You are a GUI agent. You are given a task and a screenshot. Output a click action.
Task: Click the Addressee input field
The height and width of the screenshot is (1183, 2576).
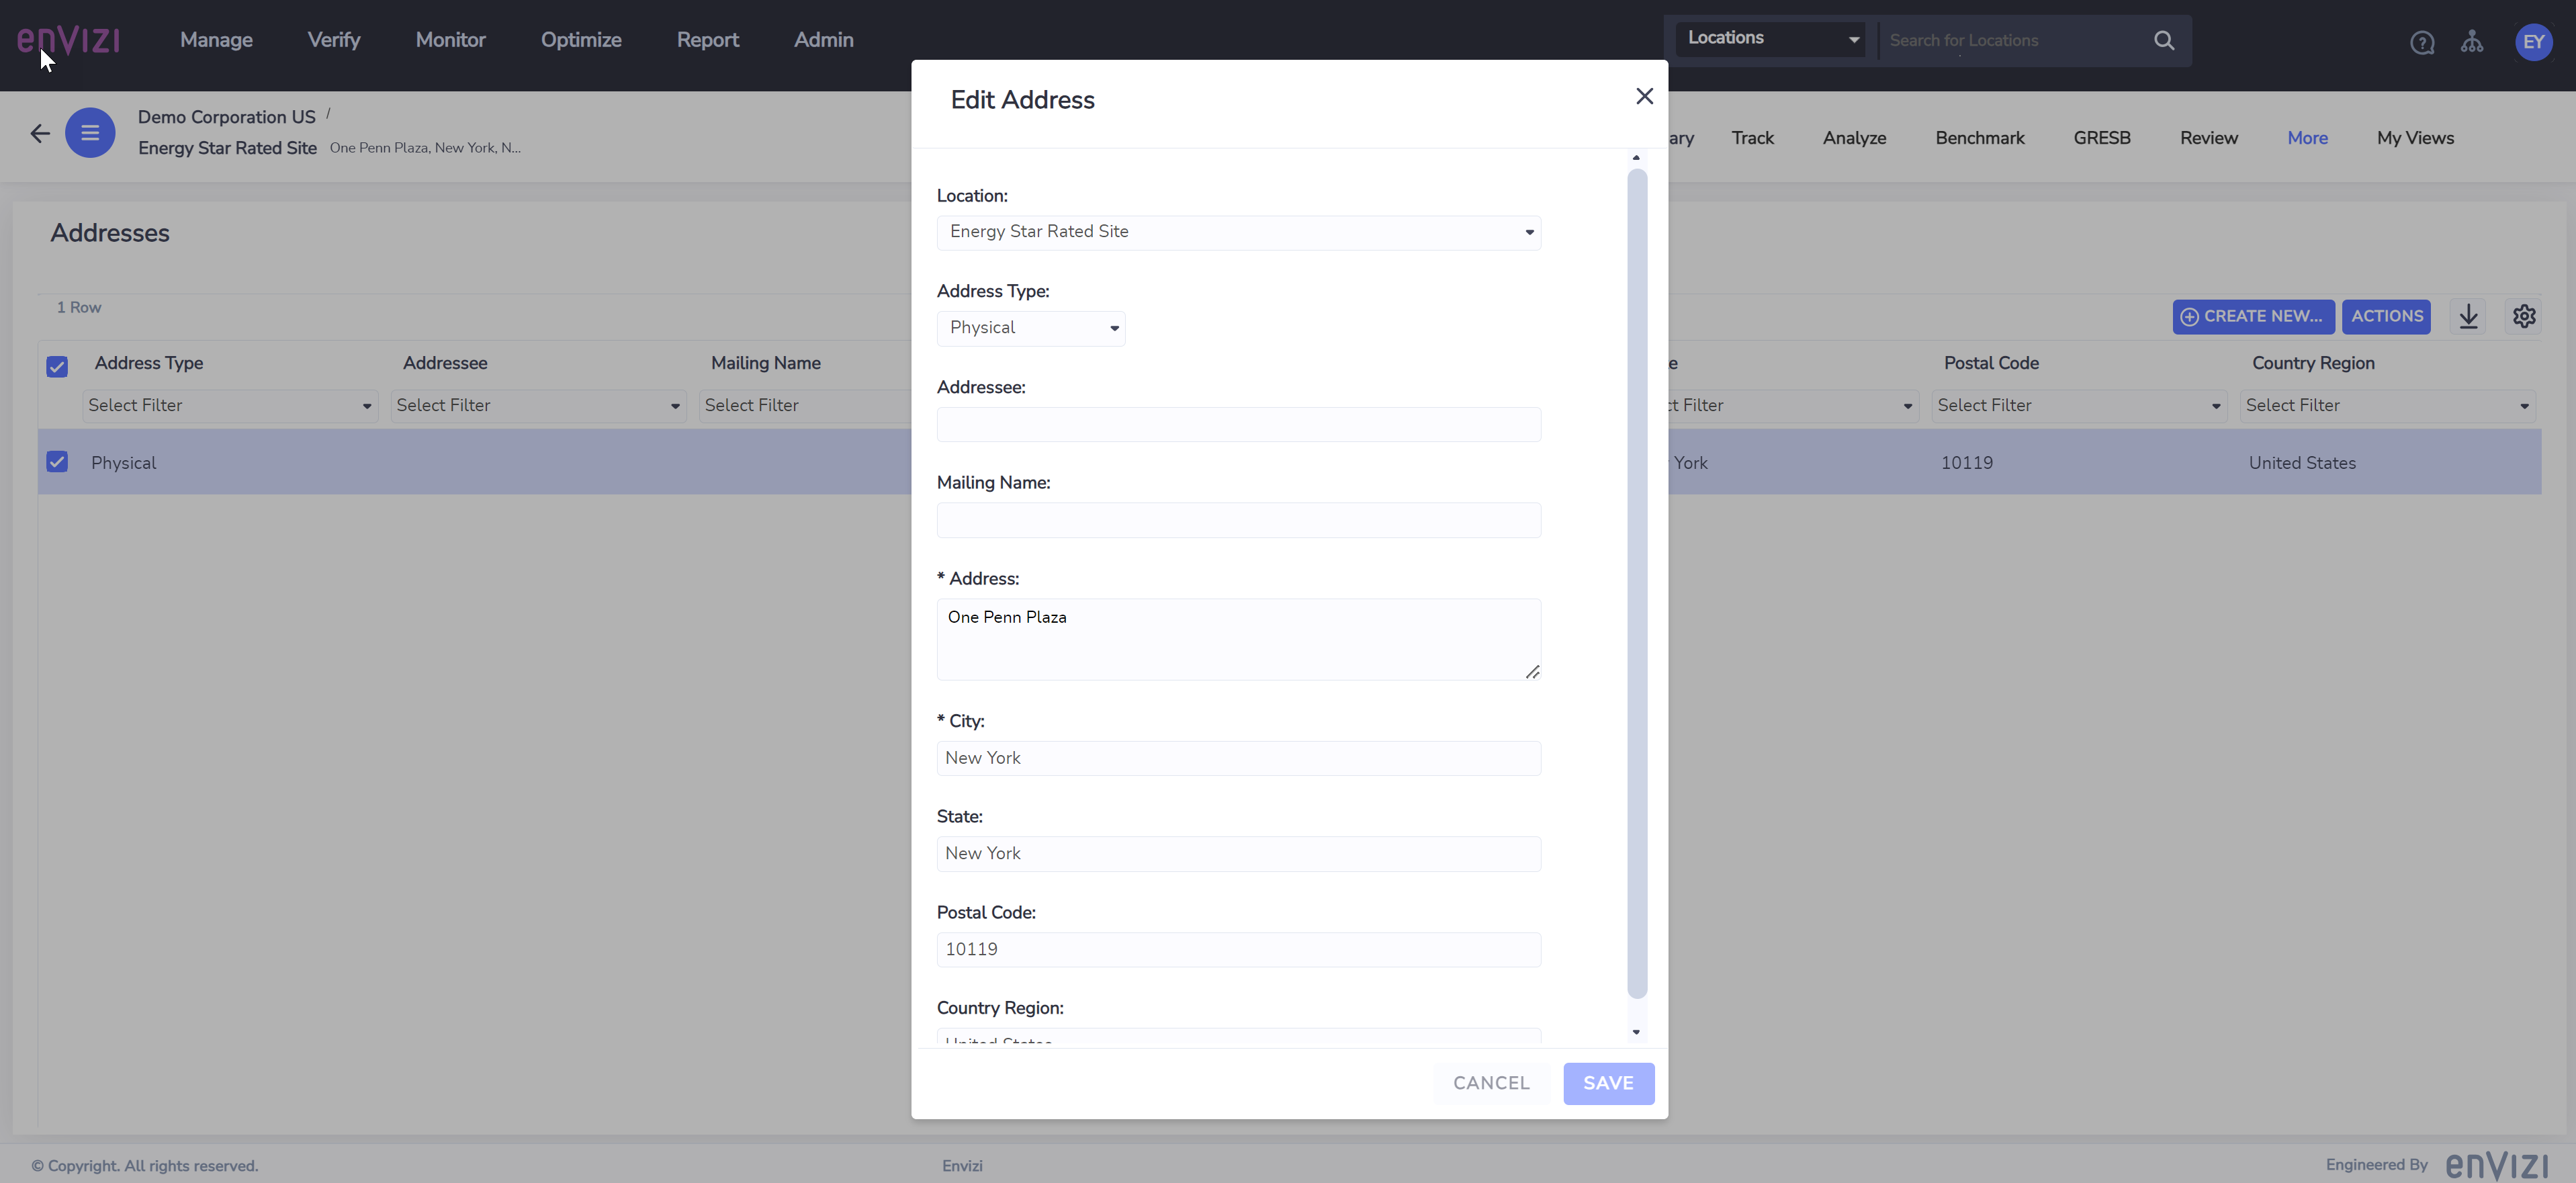[1238, 424]
